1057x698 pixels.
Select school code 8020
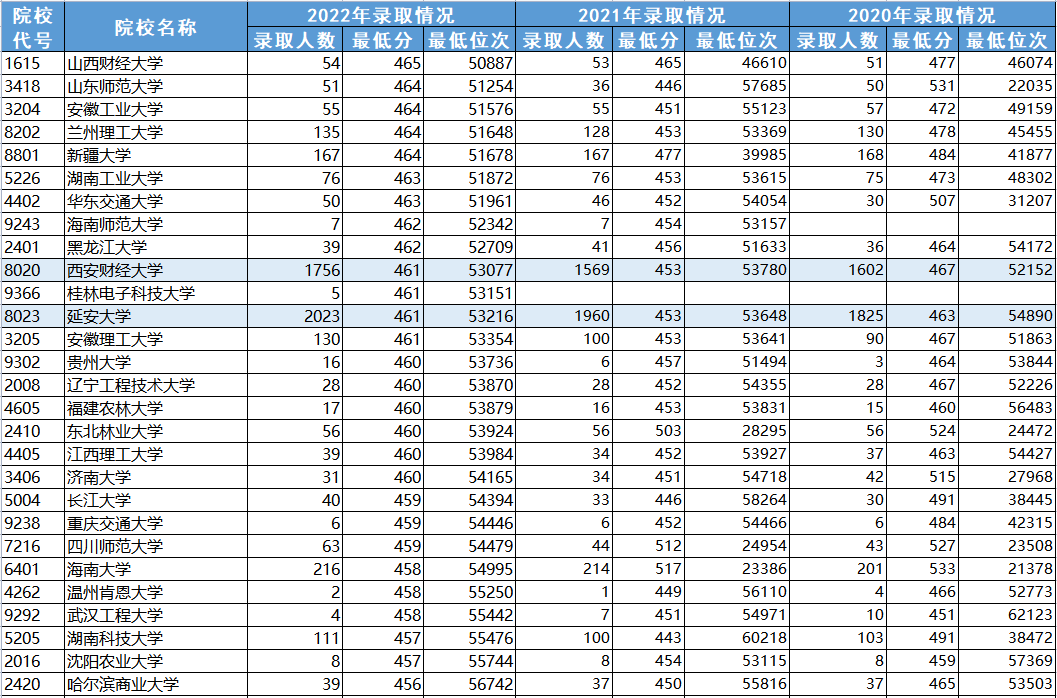(x=32, y=270)
